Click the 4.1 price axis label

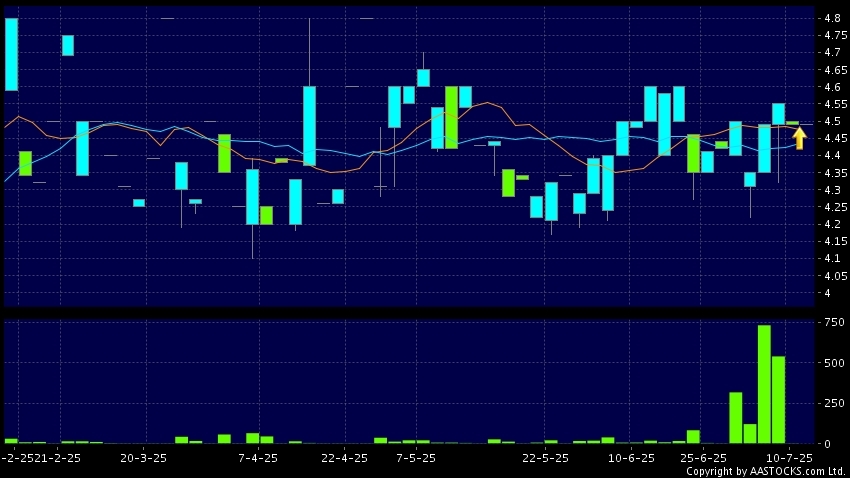click(832, 259)
